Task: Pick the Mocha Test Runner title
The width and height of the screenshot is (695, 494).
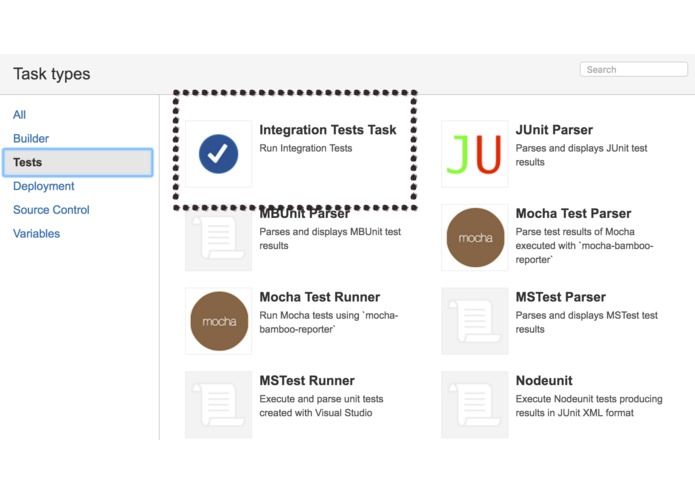Action: click(x=320, y=297)
